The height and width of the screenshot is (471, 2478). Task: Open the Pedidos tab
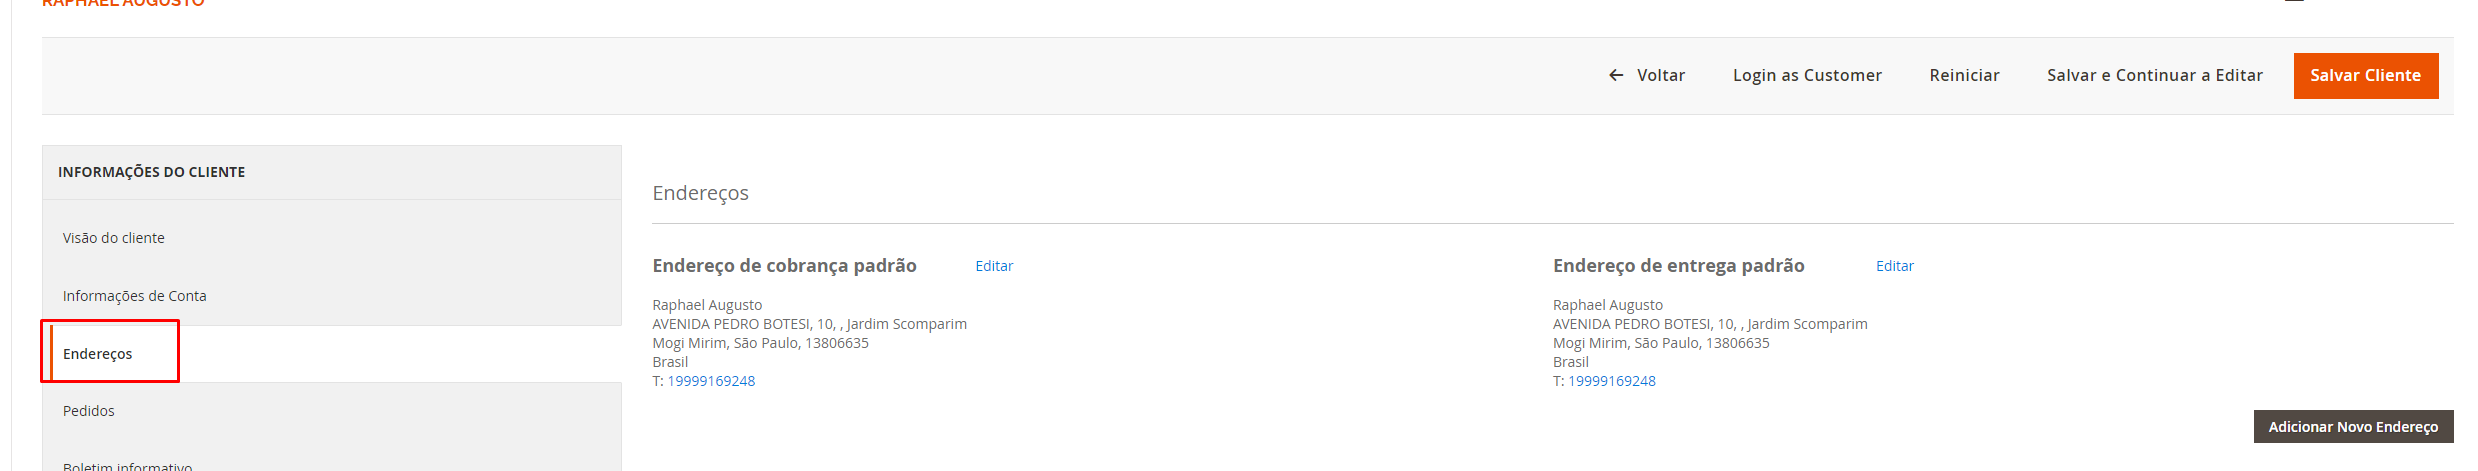click(89, 411)
